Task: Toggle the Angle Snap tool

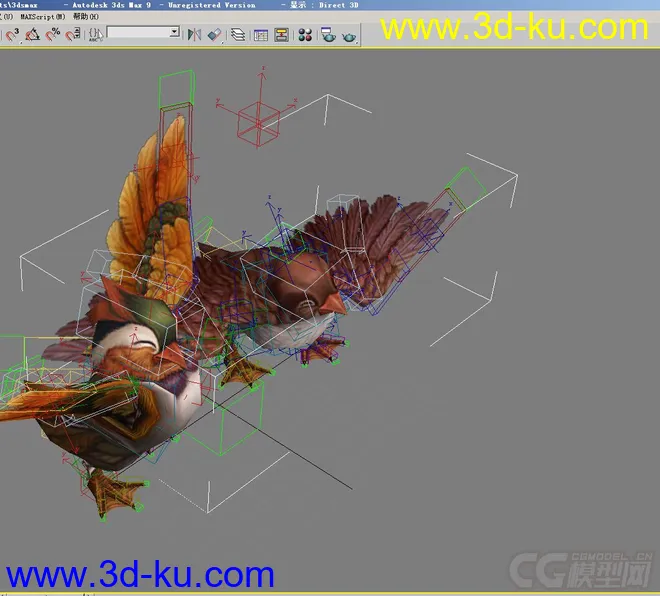Action: tap(33, 34)
